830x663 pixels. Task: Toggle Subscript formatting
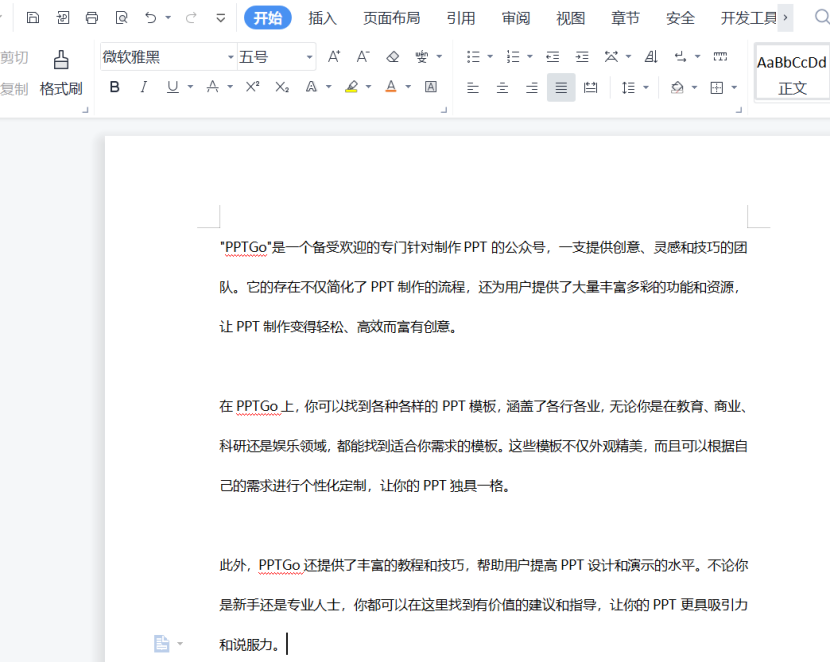click(x=282, y=87)
